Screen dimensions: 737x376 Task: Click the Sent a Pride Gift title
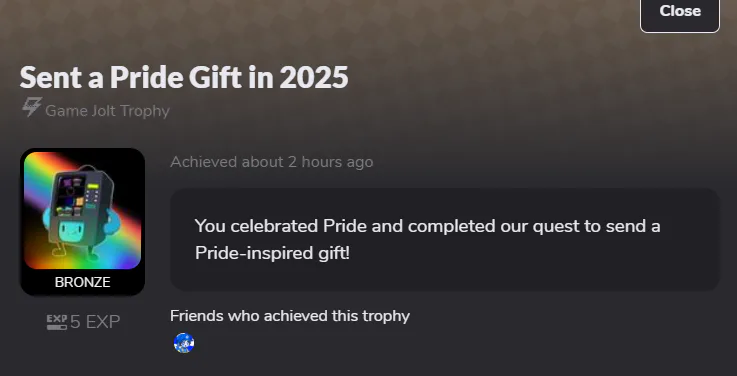click(184, 77)
